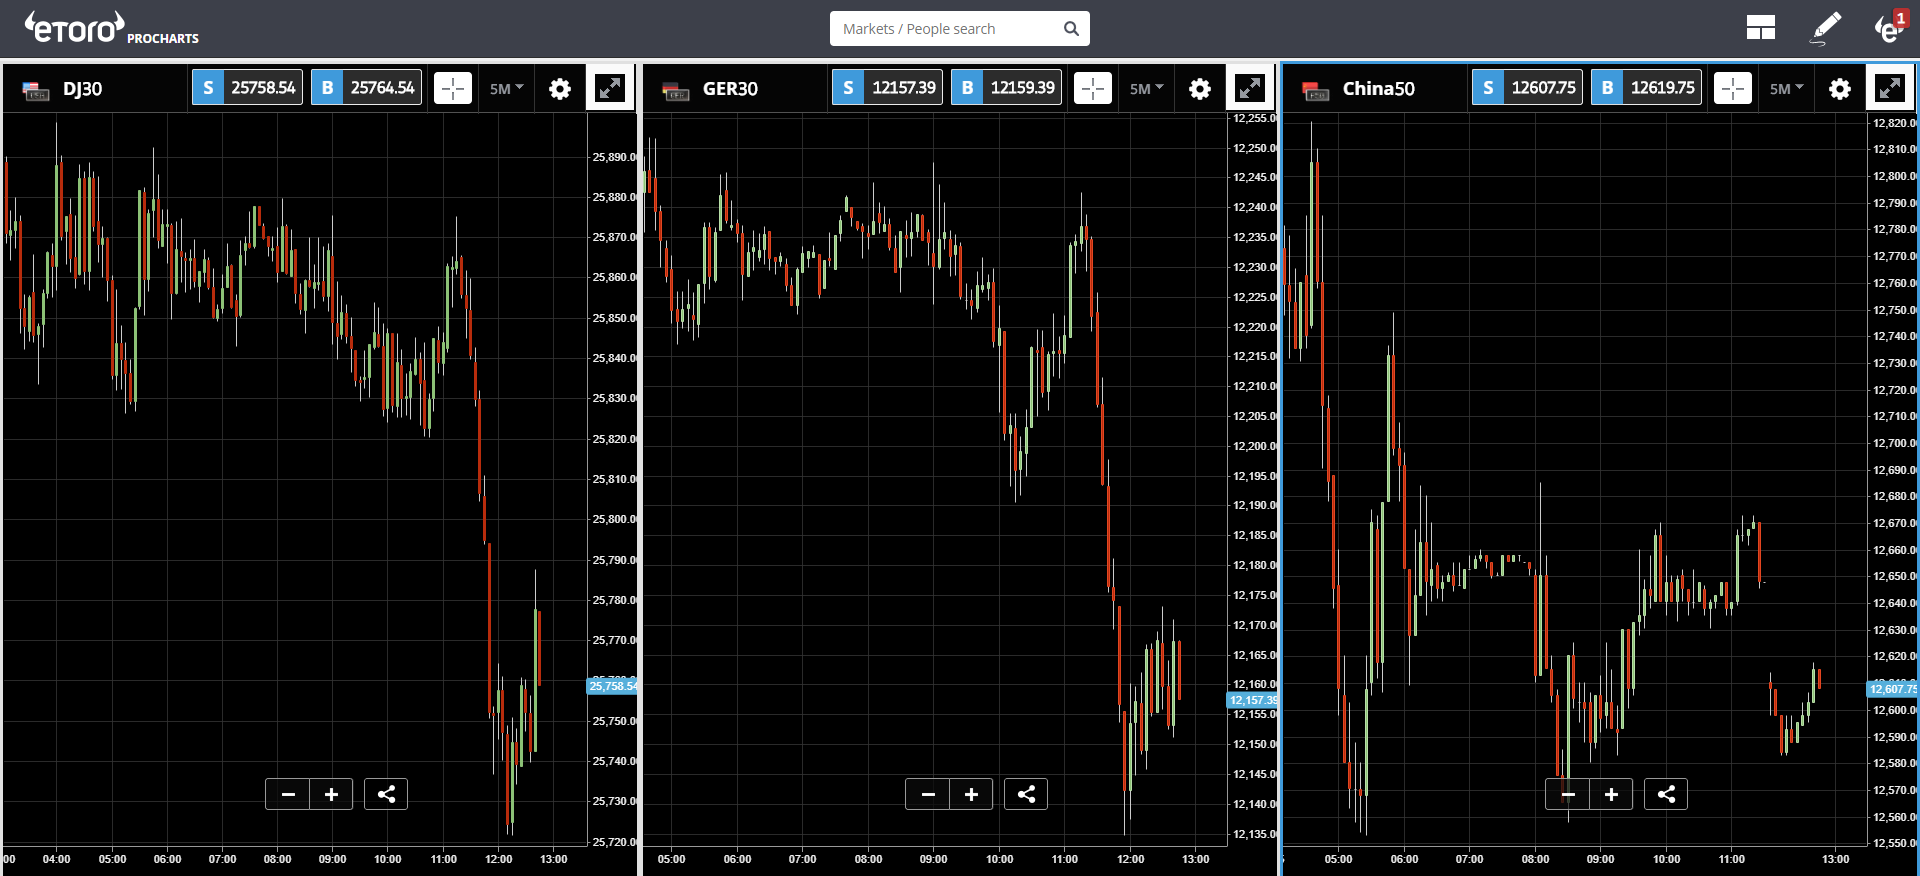Toggle crosshair on the China50 chart

(x=1733, y=88)
